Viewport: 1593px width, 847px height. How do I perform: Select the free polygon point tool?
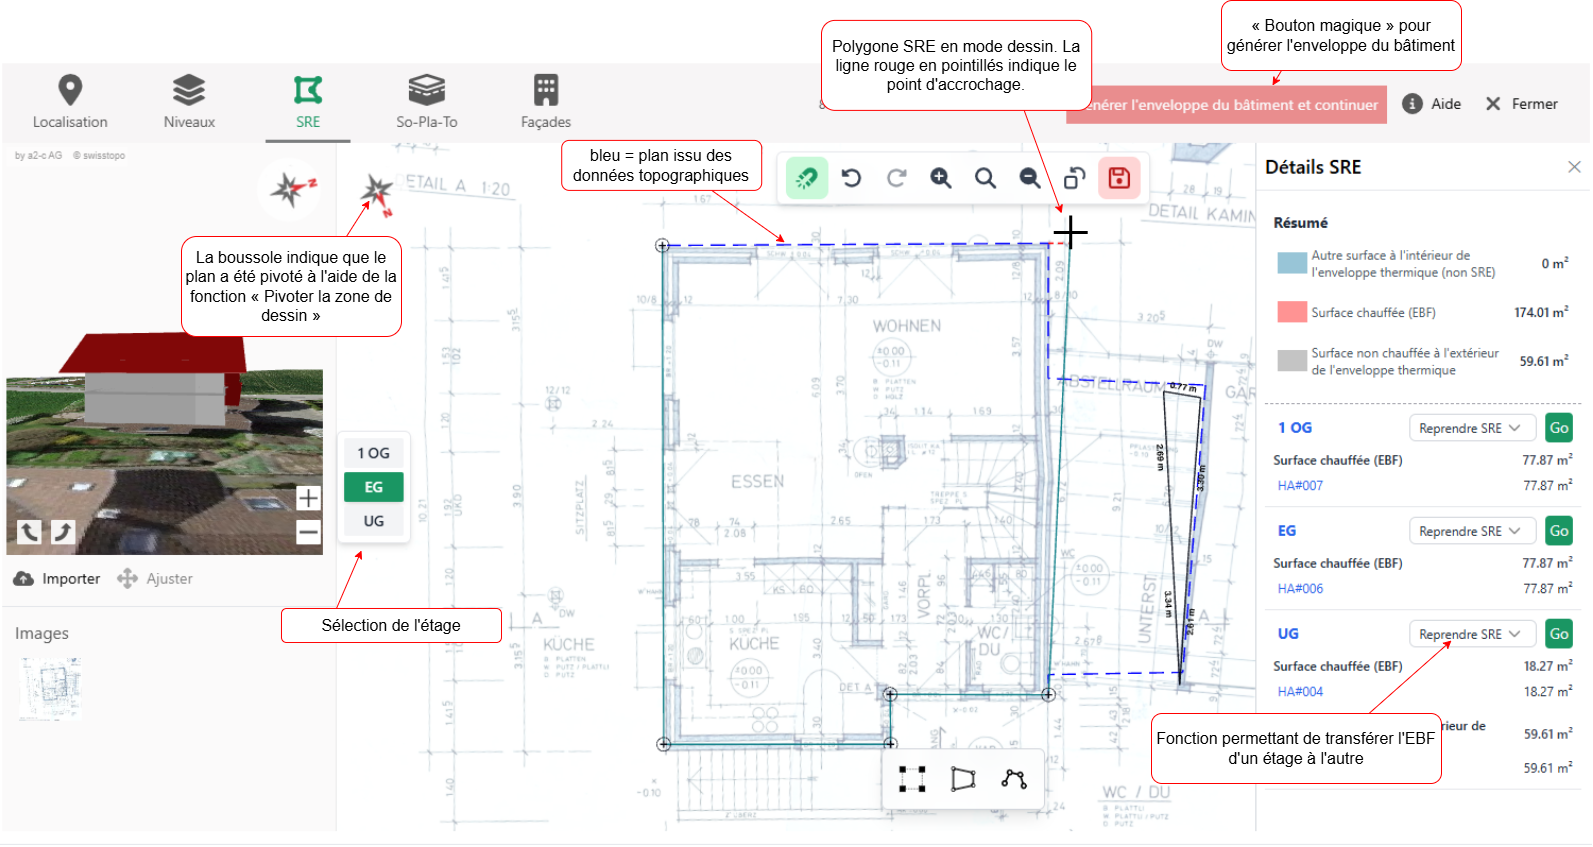click(x=1014, y=779)
